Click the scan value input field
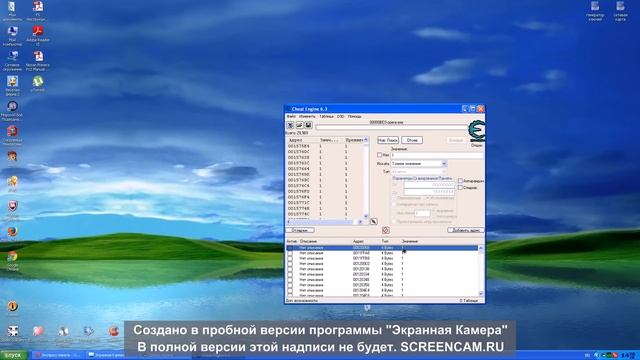 [x=437, y=155]
